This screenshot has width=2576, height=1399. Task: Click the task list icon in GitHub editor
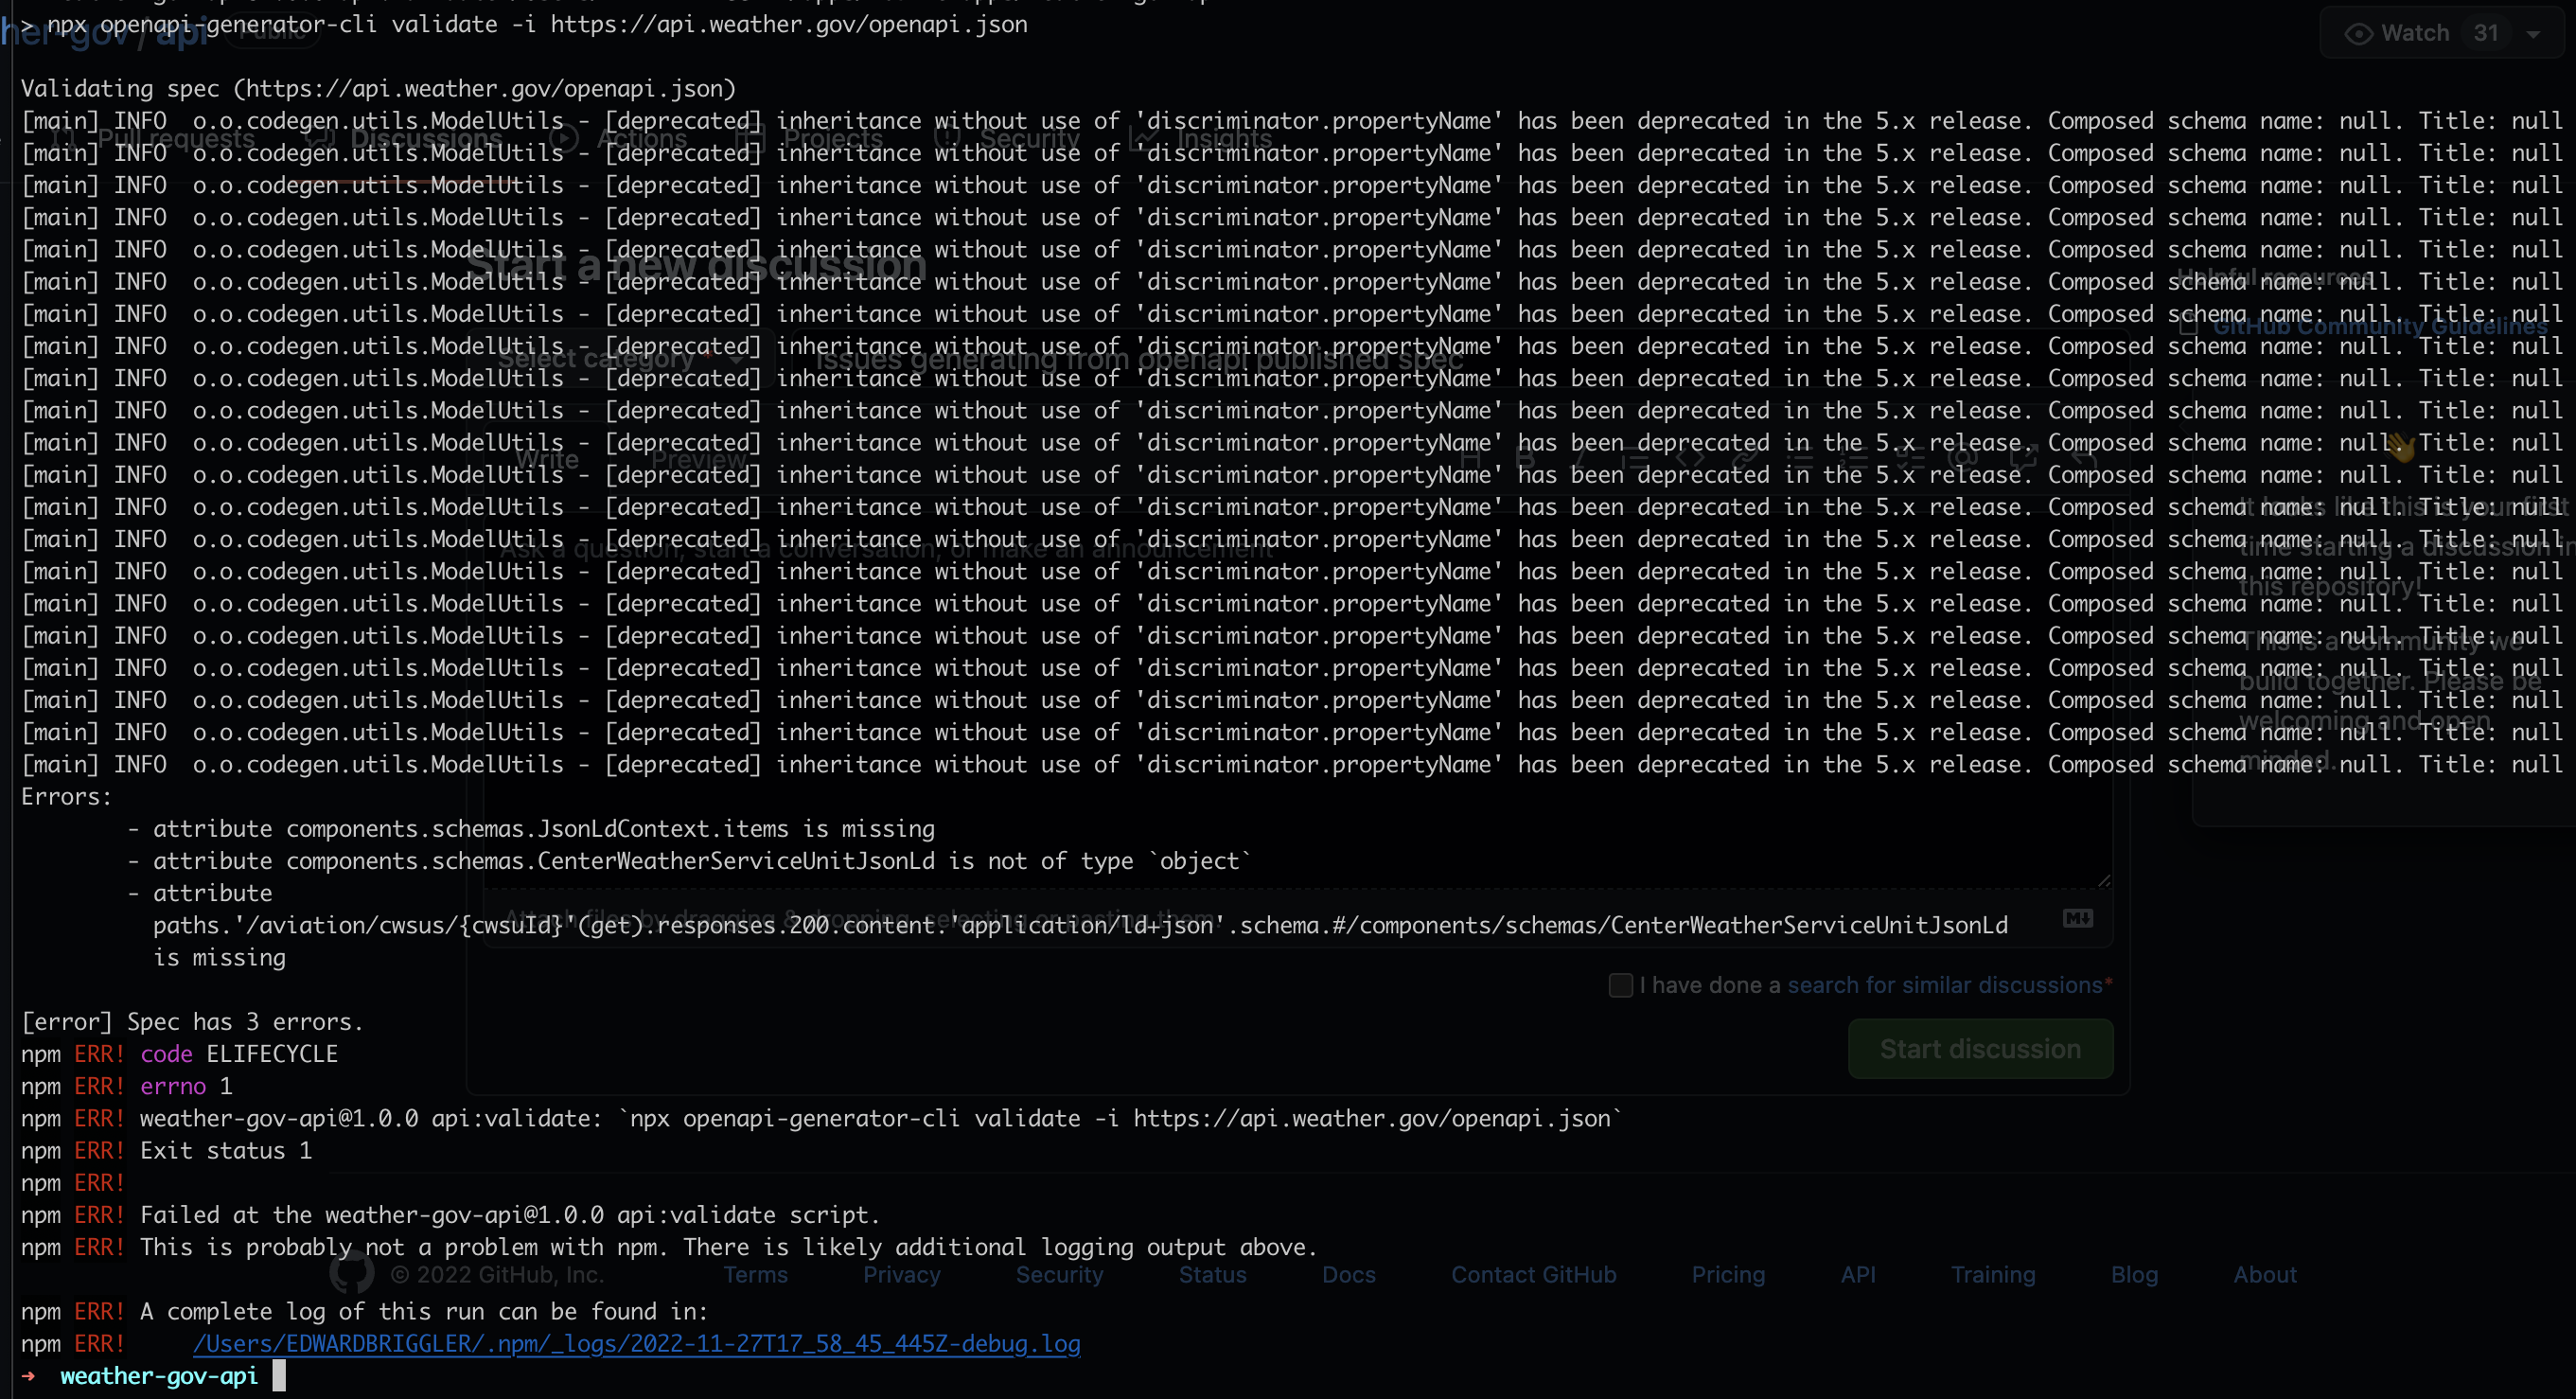1910,459
